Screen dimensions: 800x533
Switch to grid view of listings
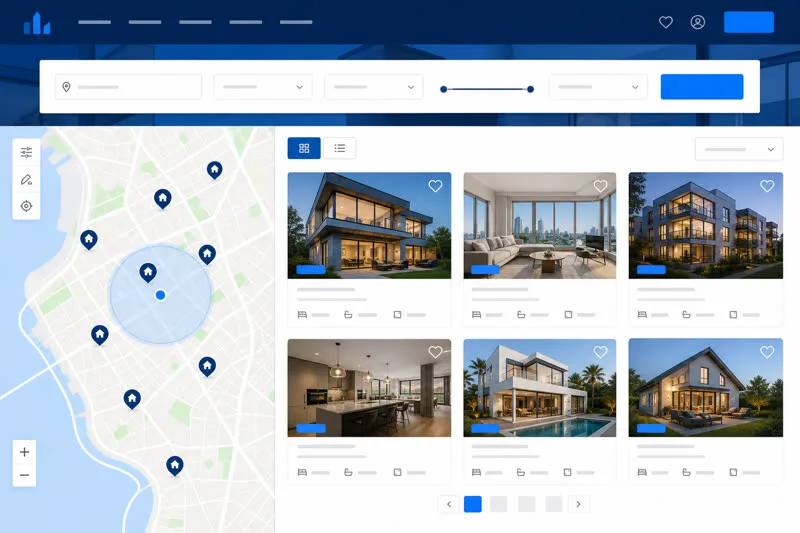point(304,148)
